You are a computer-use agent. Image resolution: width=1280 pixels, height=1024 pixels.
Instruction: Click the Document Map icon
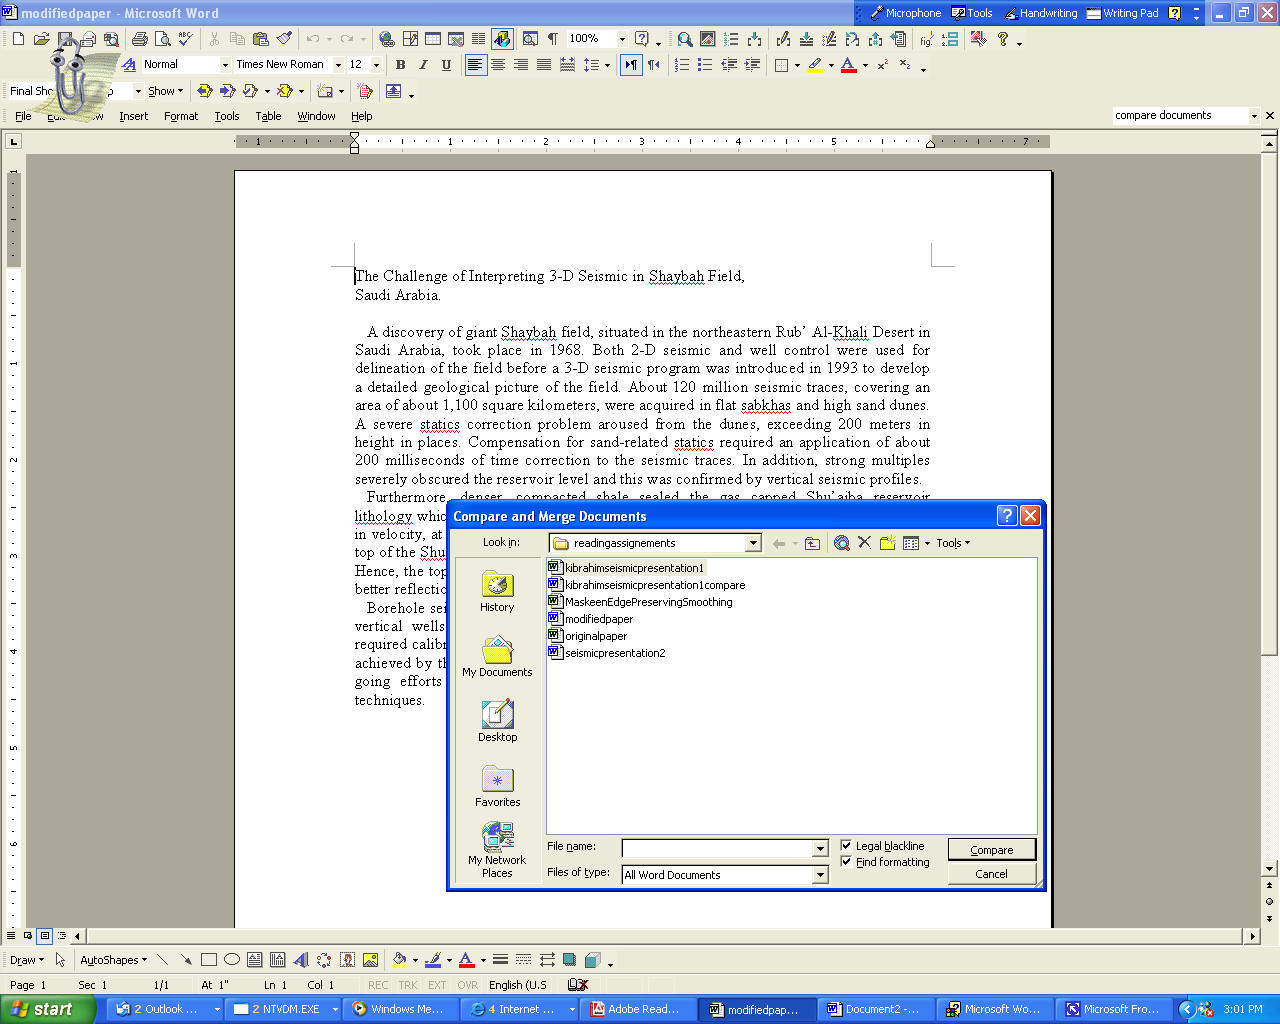529,39
